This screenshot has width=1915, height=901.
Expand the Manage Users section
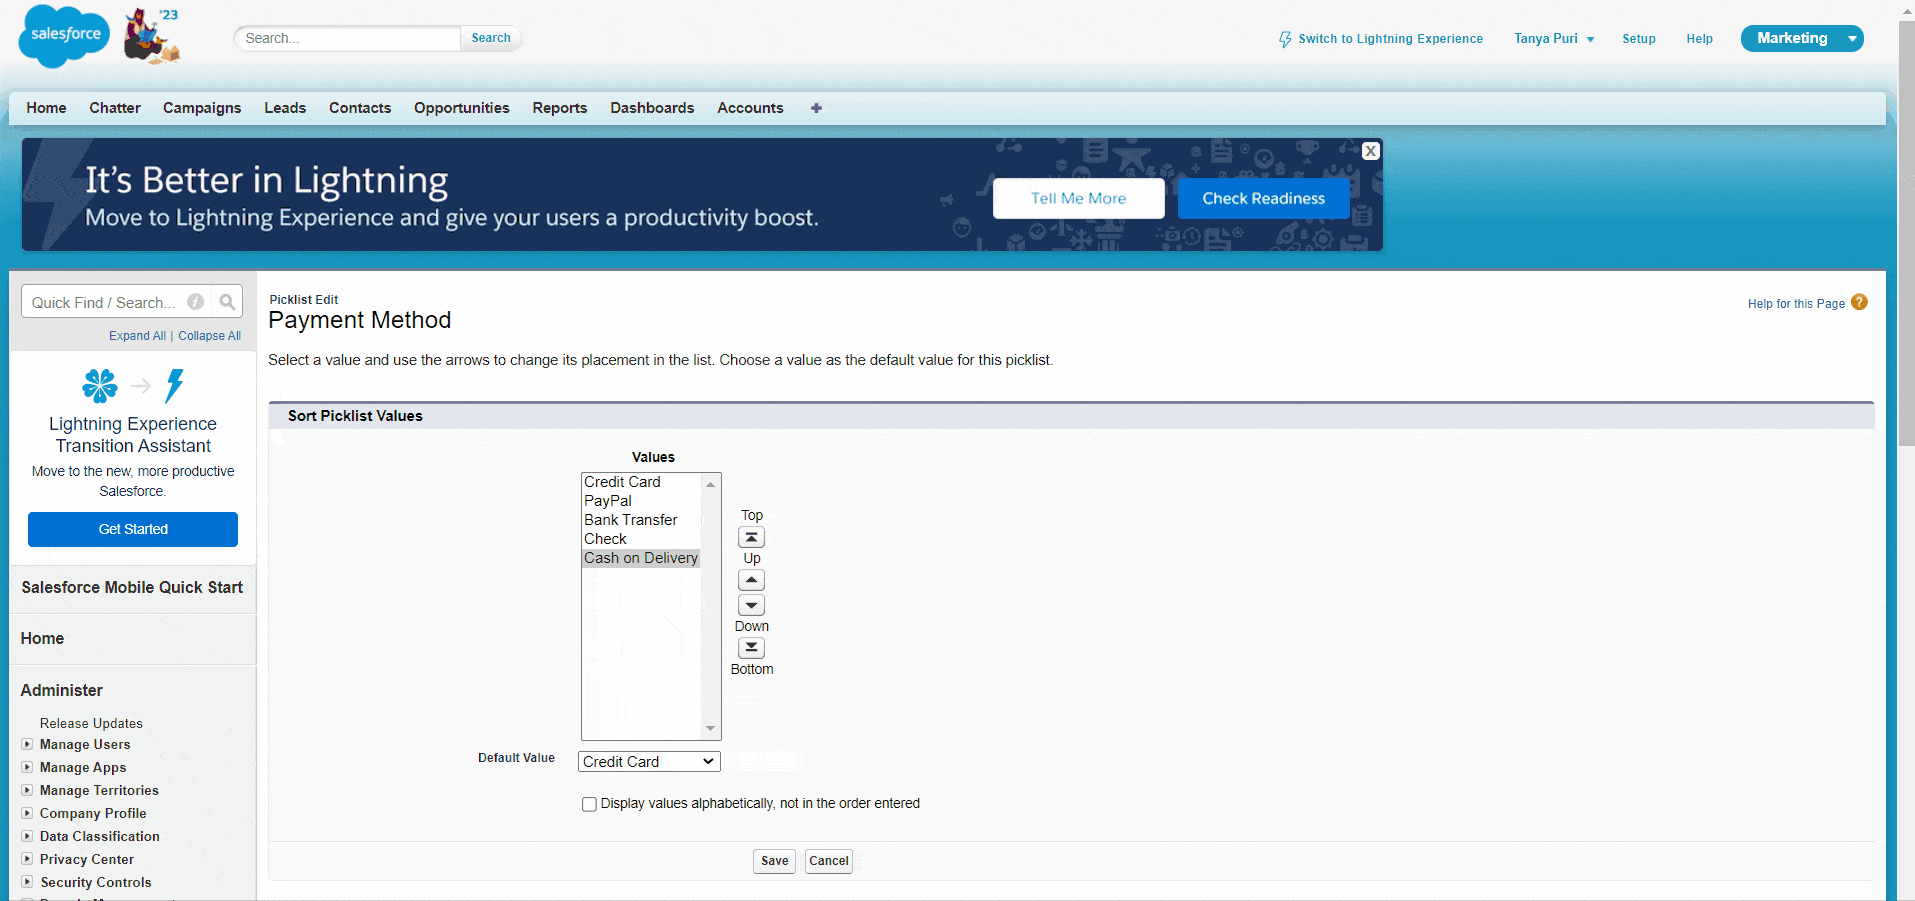coord(27,744)
